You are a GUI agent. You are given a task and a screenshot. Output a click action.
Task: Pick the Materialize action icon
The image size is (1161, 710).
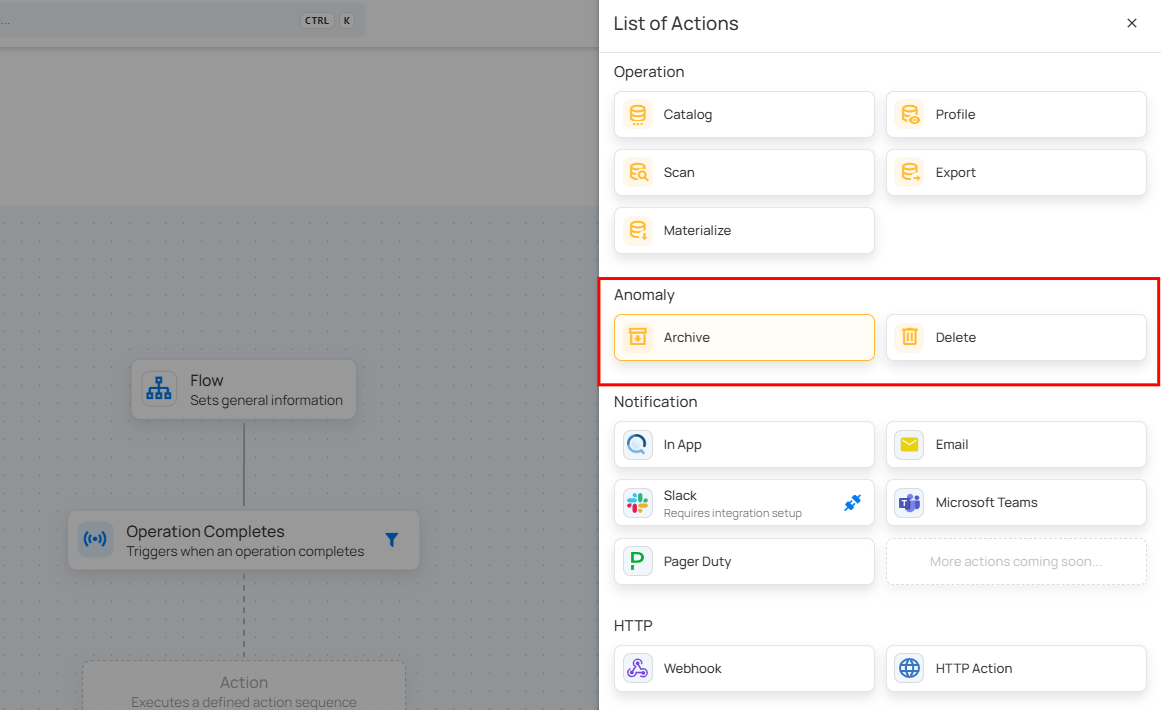pyautogui.click(x=637, y=231)
